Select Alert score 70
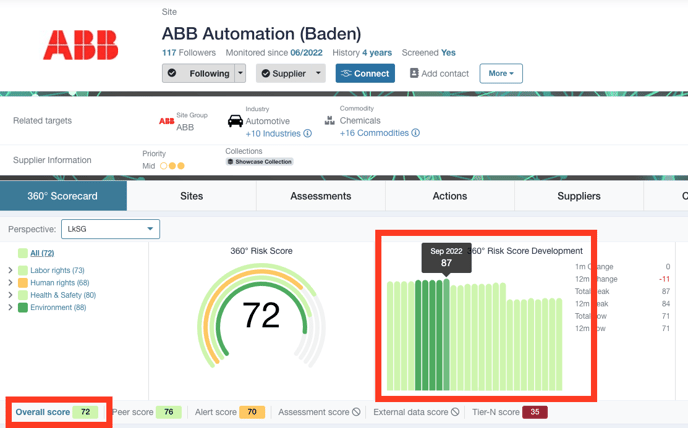Screen dimensions: 688x428 click(229, 412)
